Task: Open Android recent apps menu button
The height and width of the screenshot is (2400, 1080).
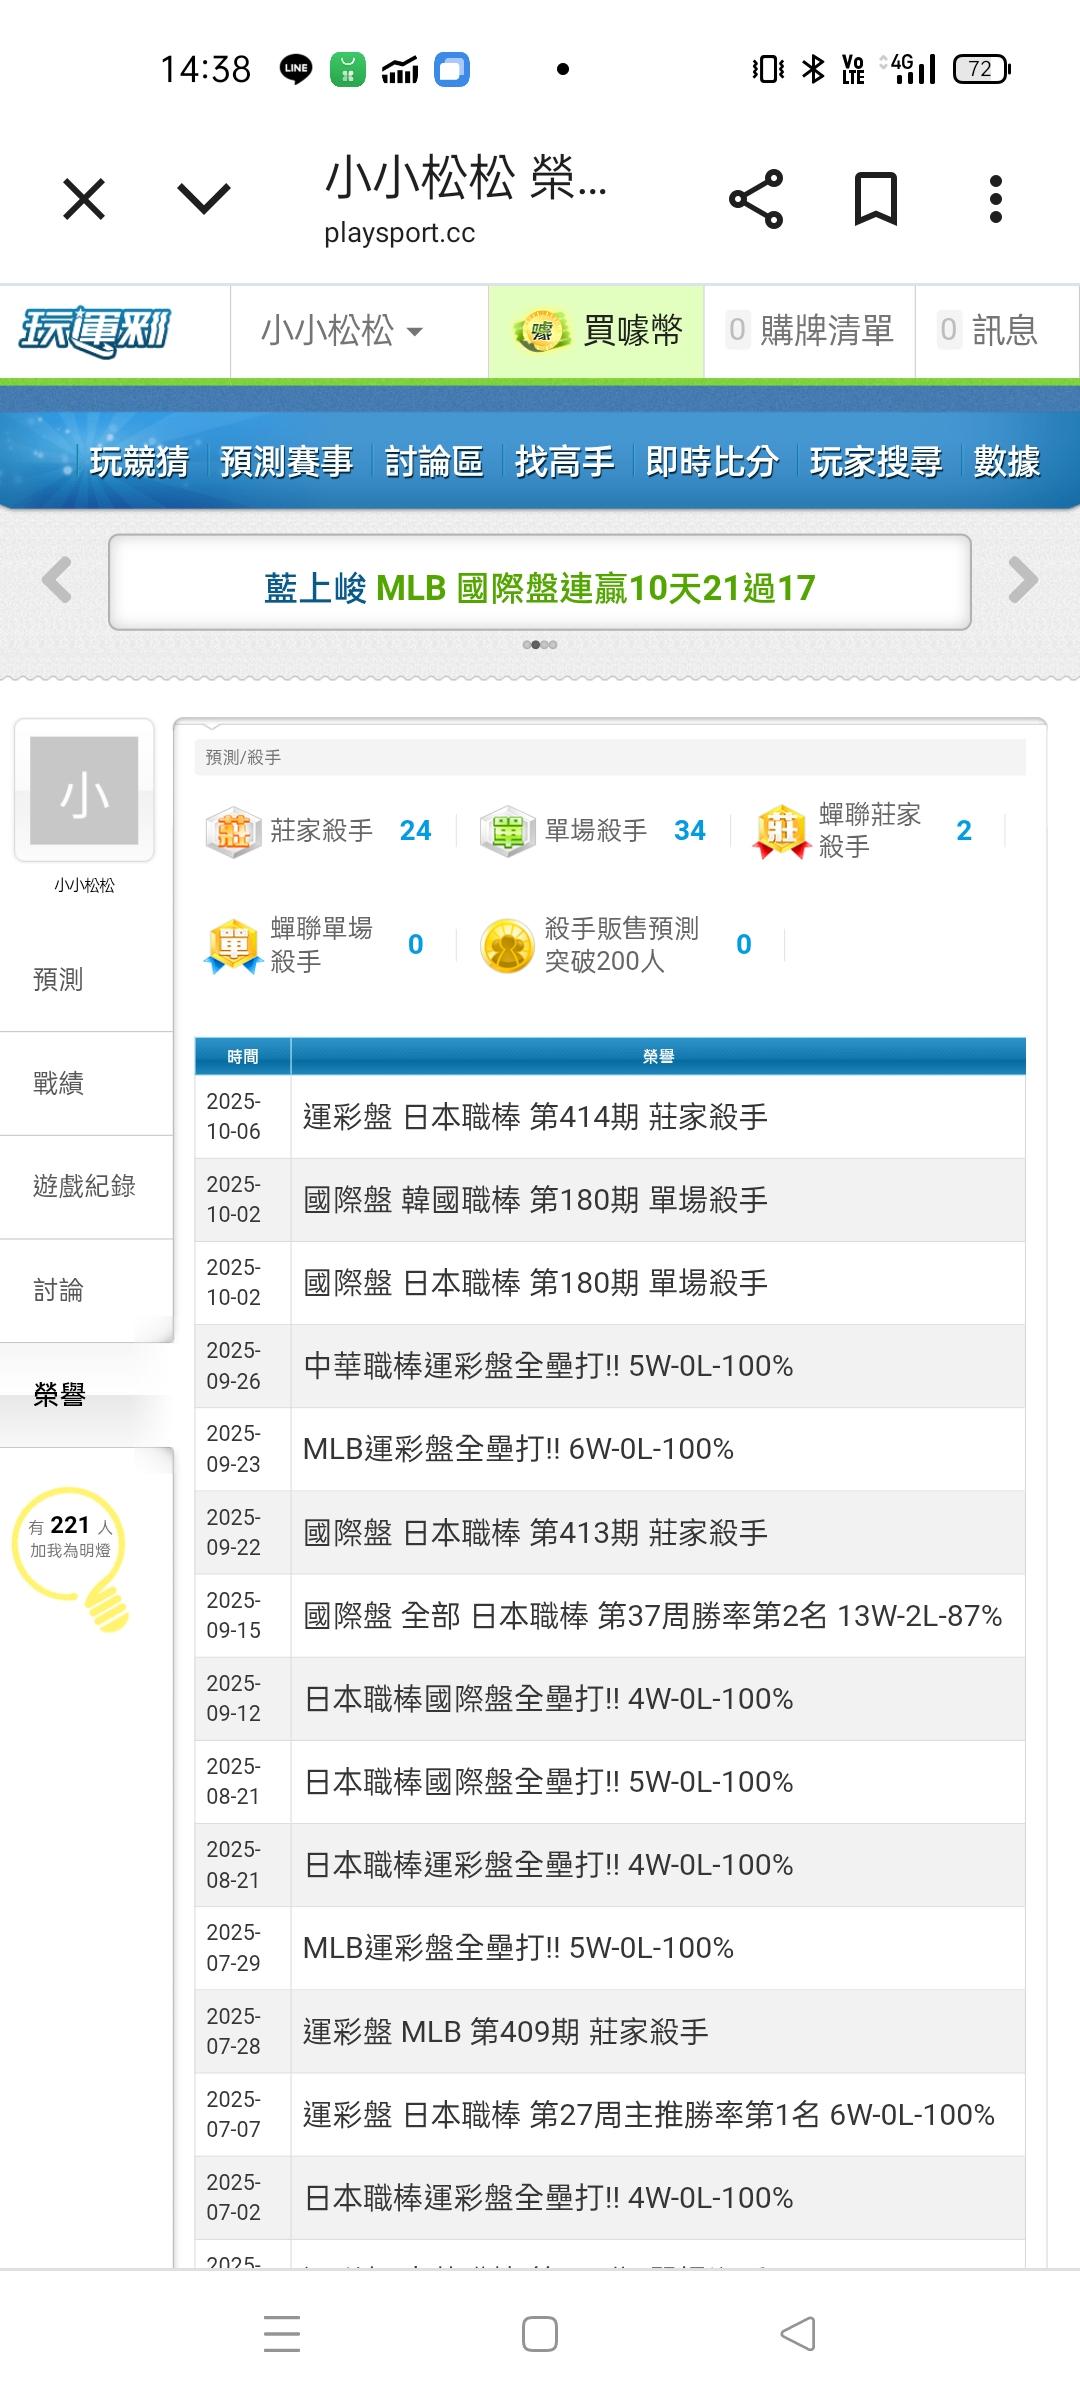Action: coord(282,2333)
